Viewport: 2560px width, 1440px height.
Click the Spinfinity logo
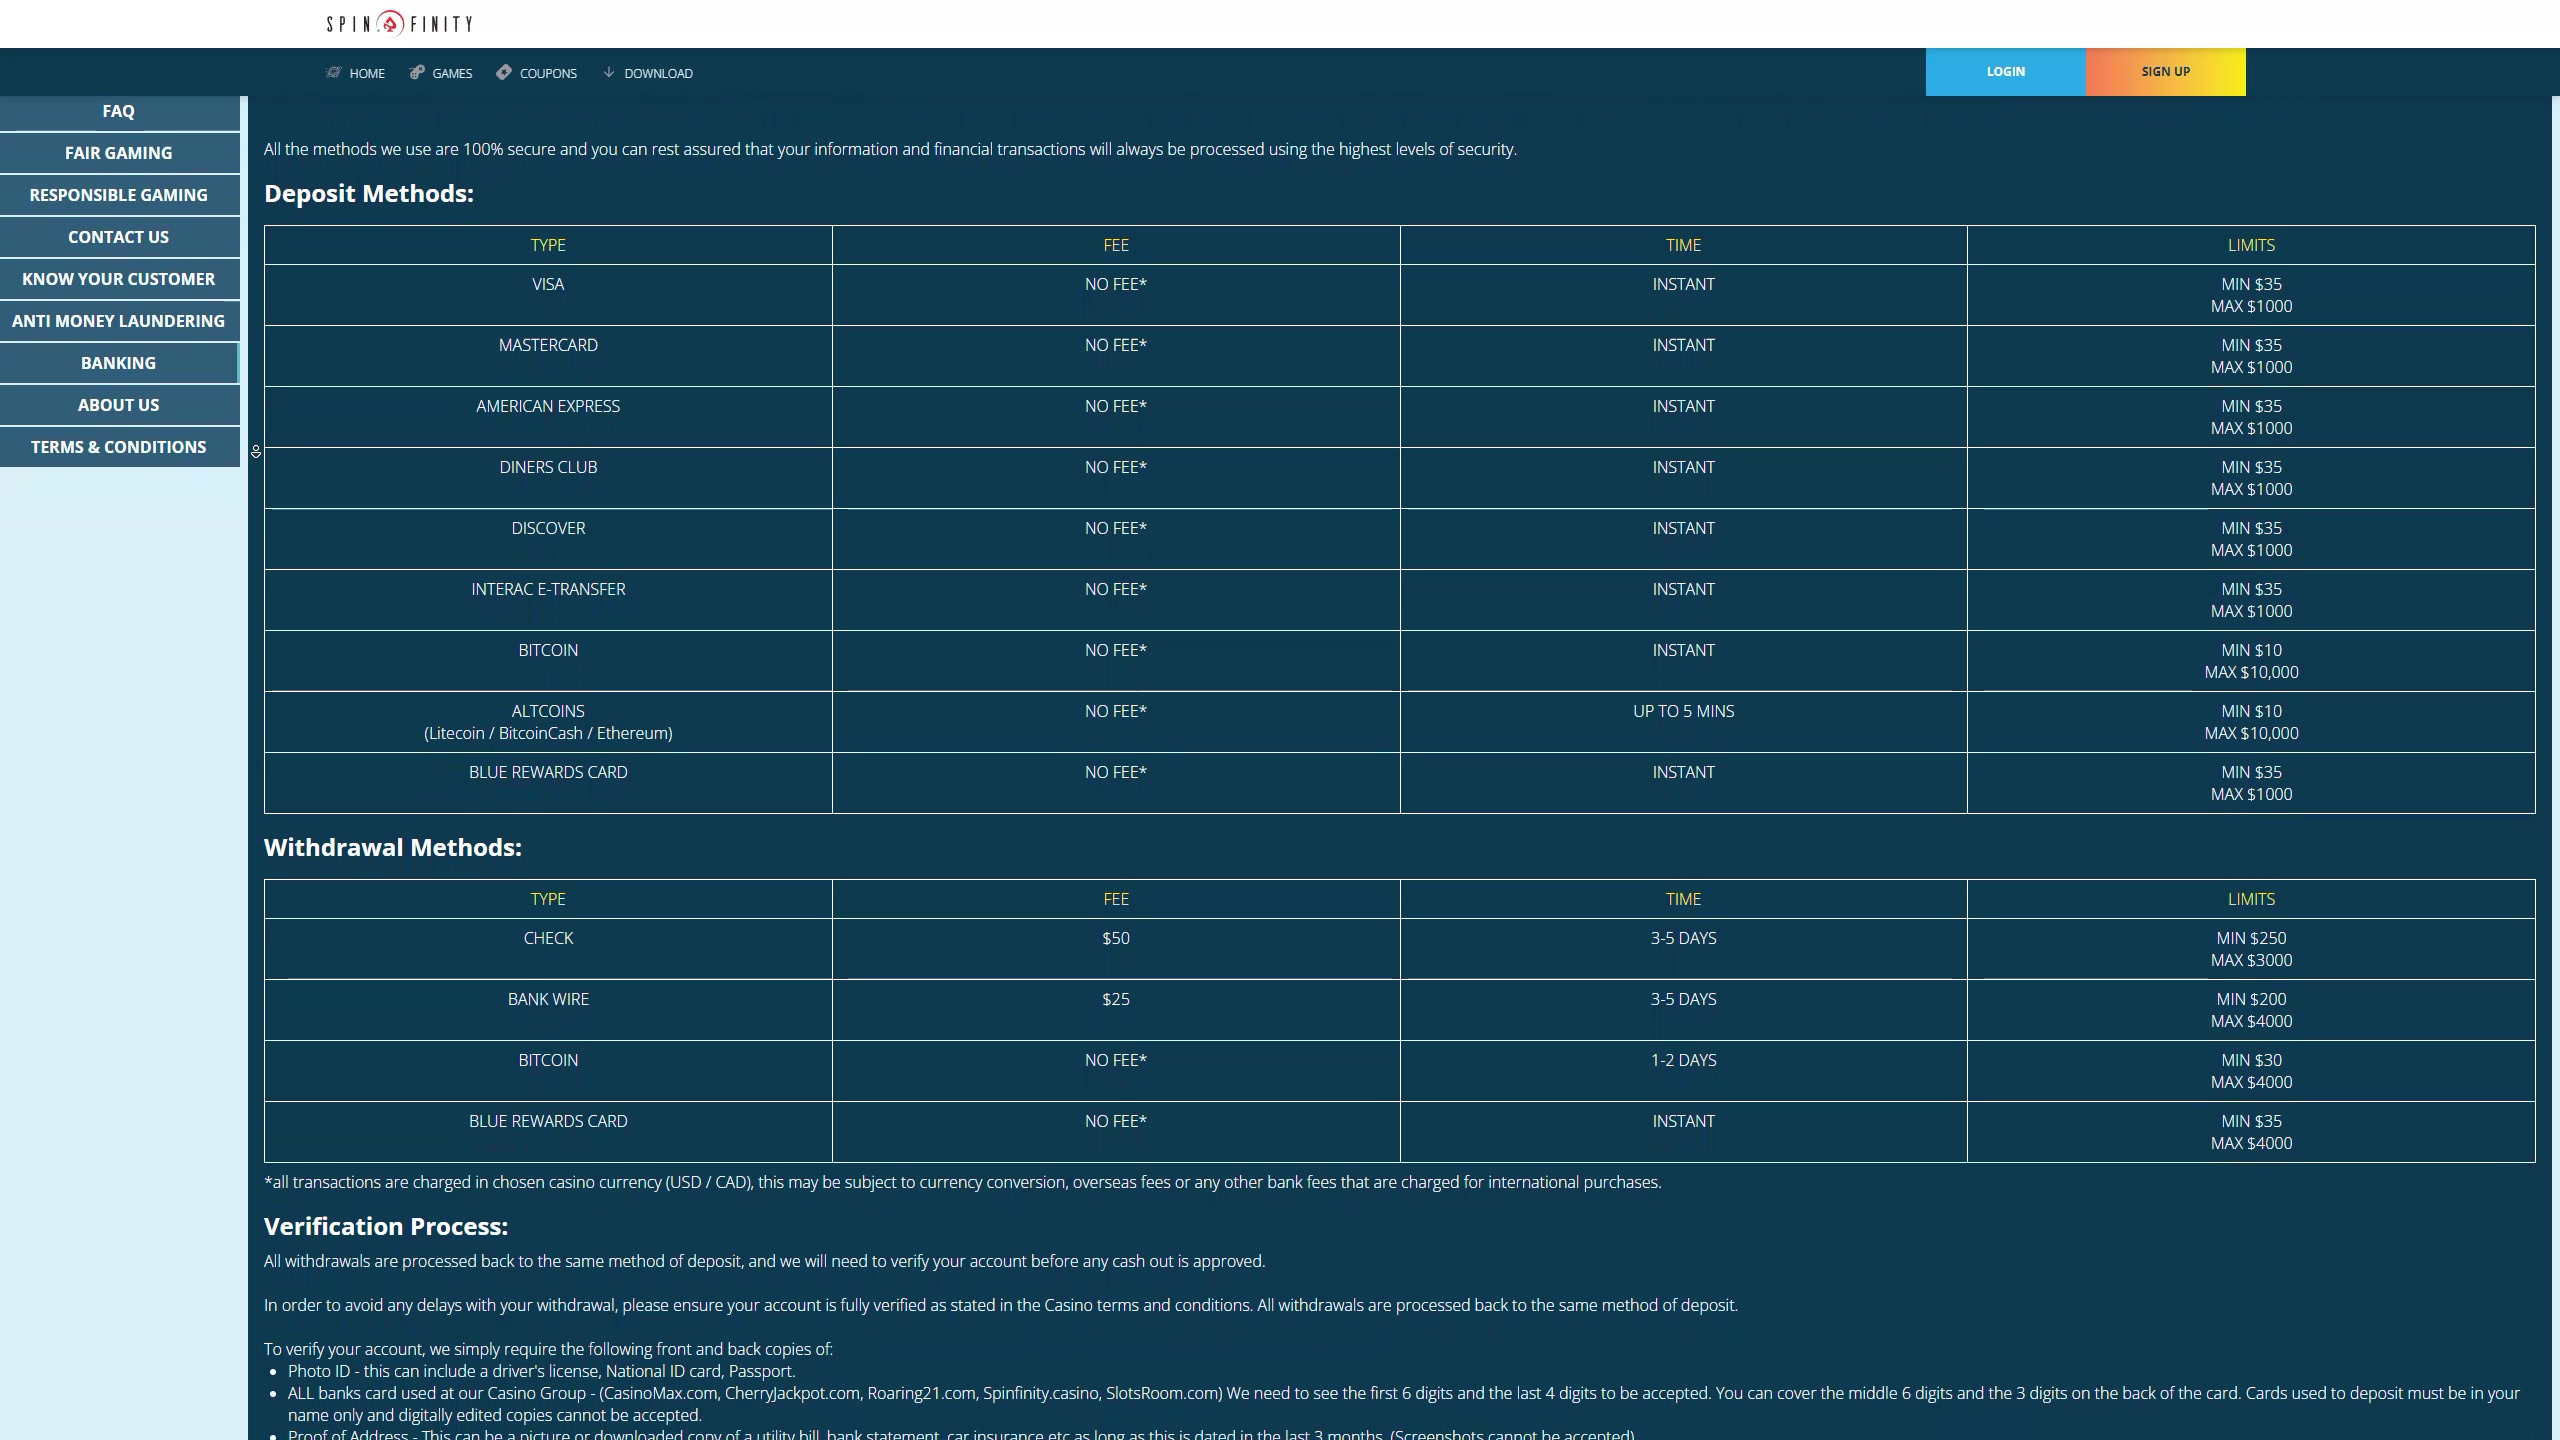399,23
